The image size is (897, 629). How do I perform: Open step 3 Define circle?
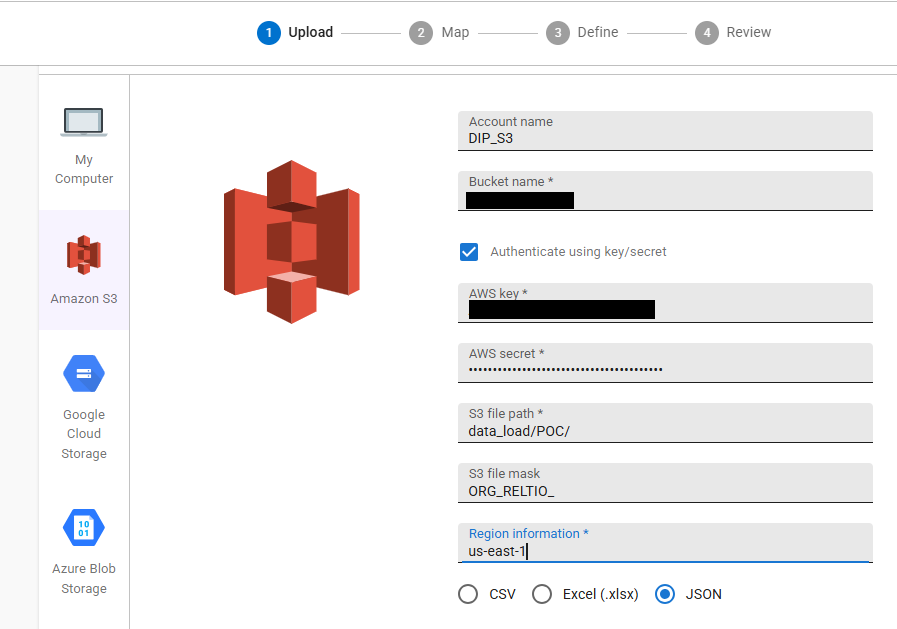point(559,33)
